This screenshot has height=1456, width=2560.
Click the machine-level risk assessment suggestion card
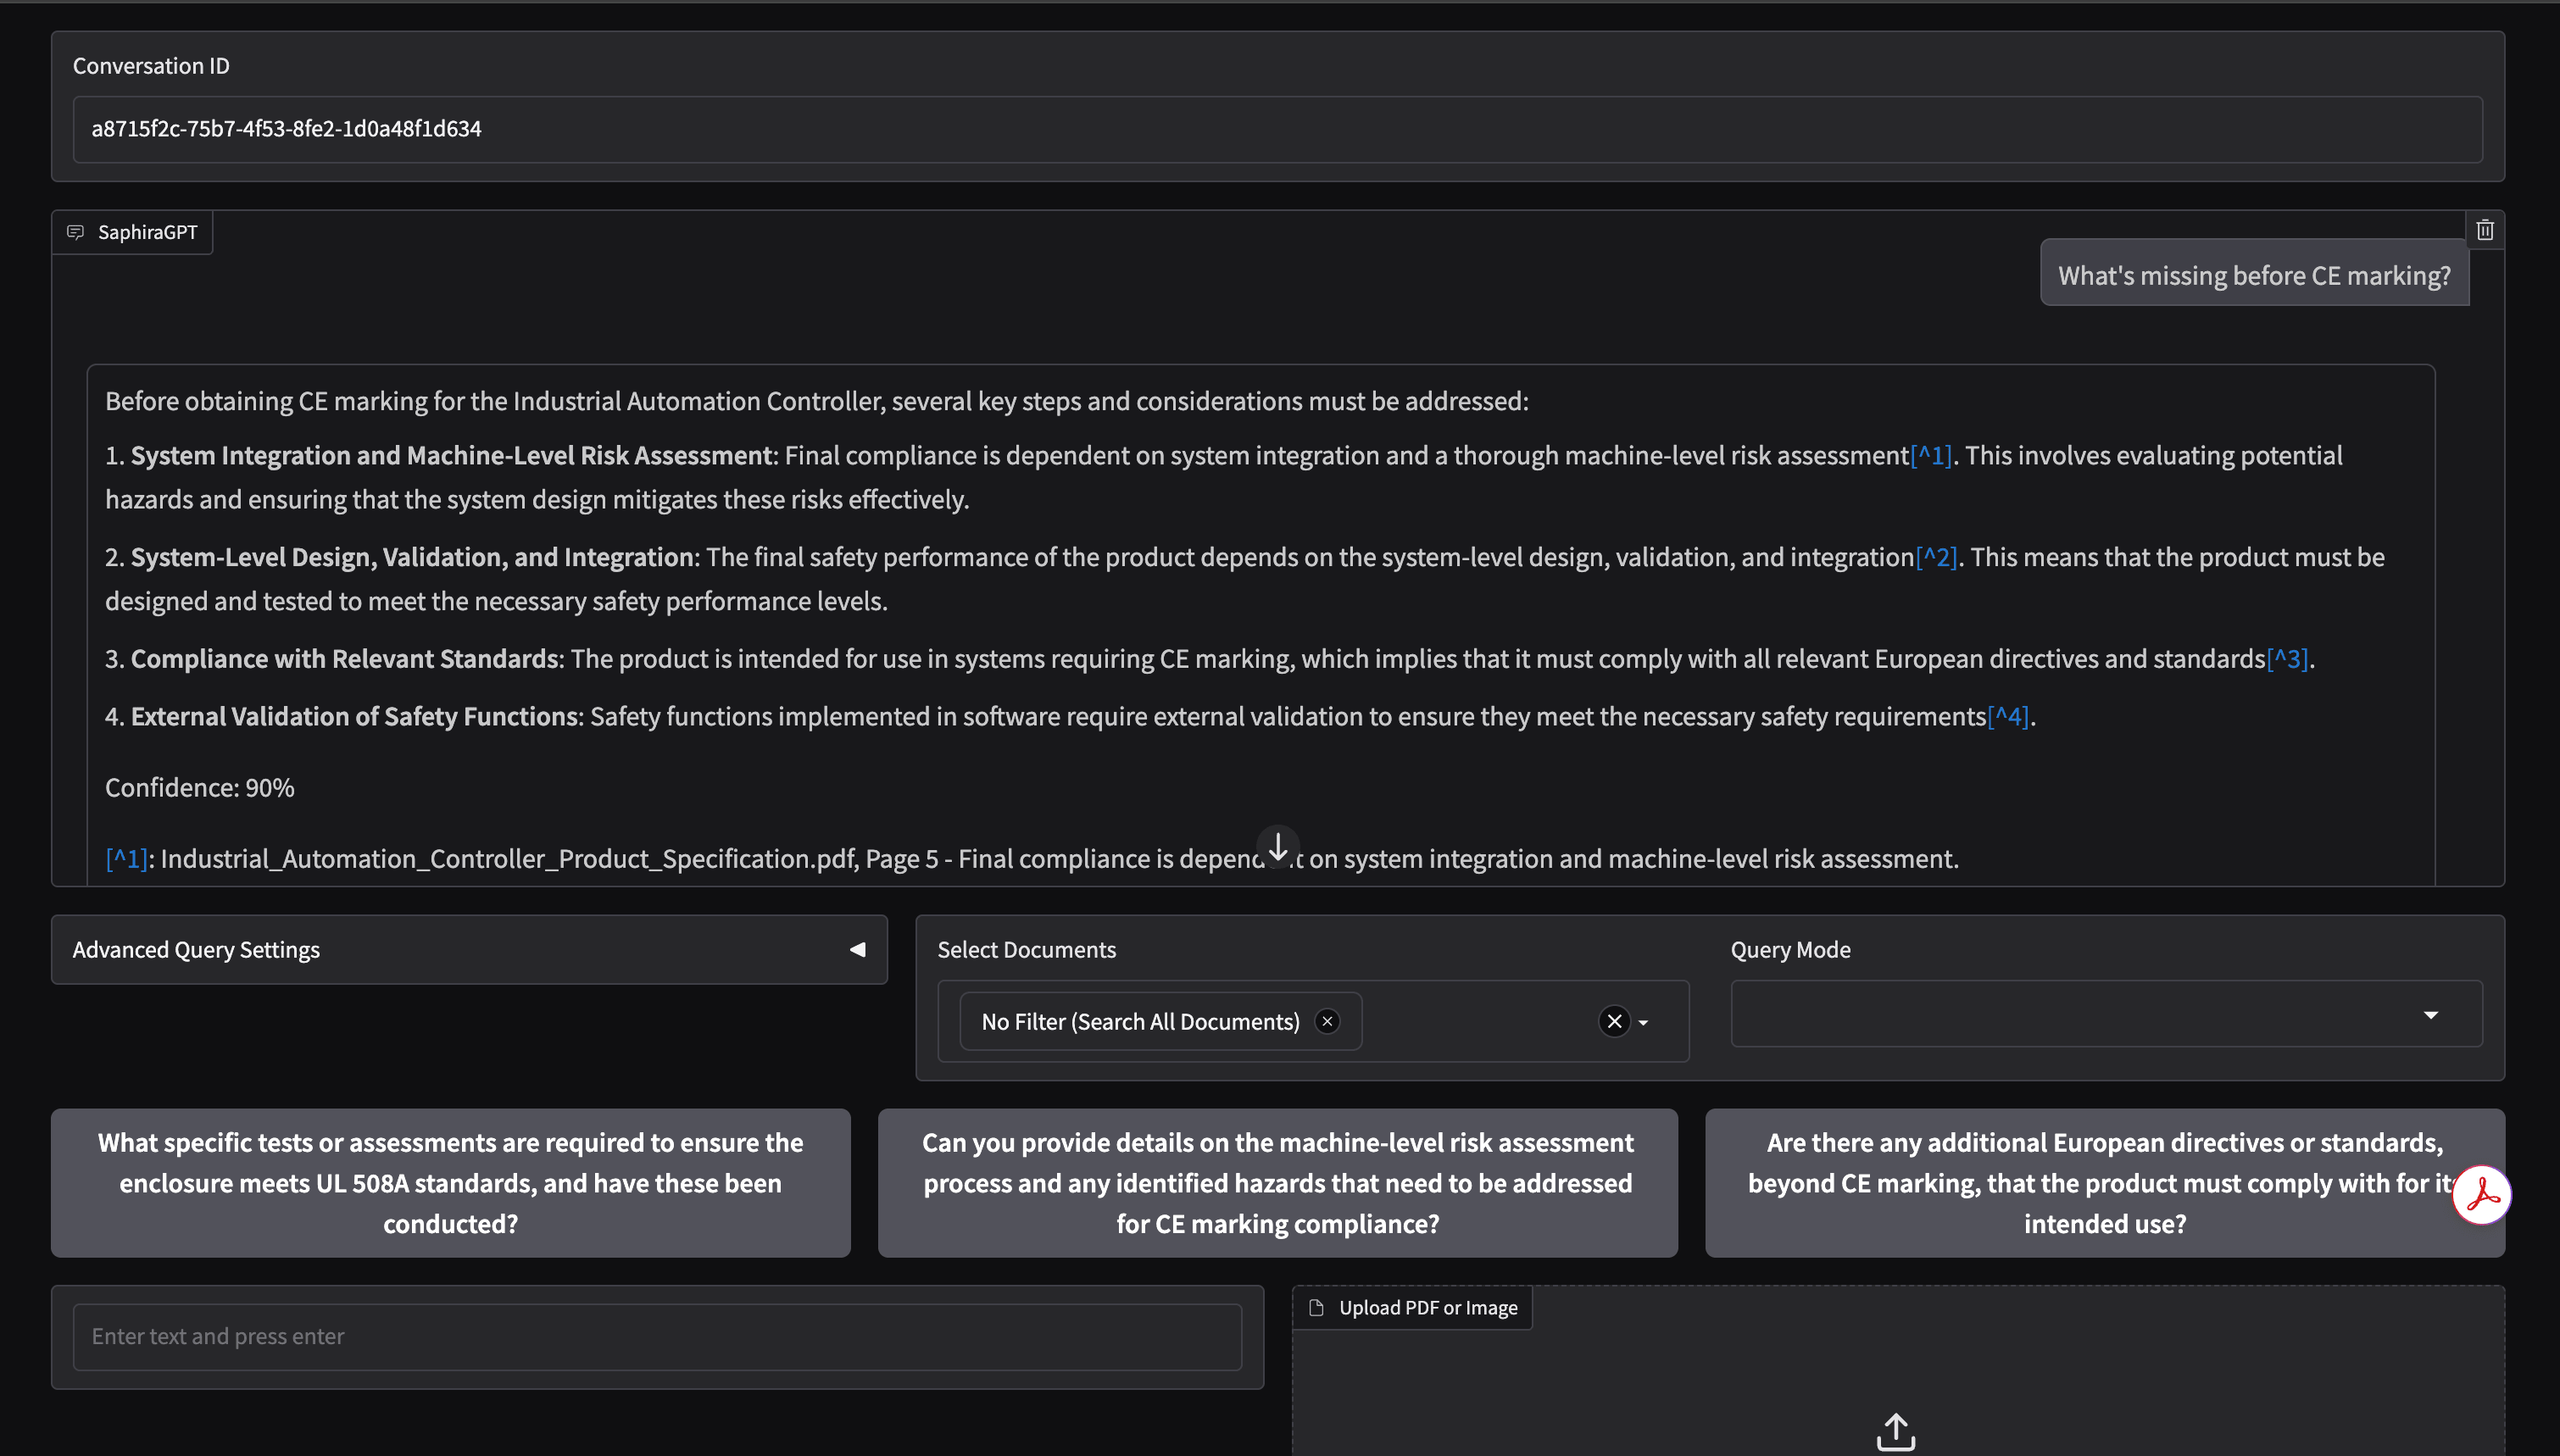tap(1277, 1183)
